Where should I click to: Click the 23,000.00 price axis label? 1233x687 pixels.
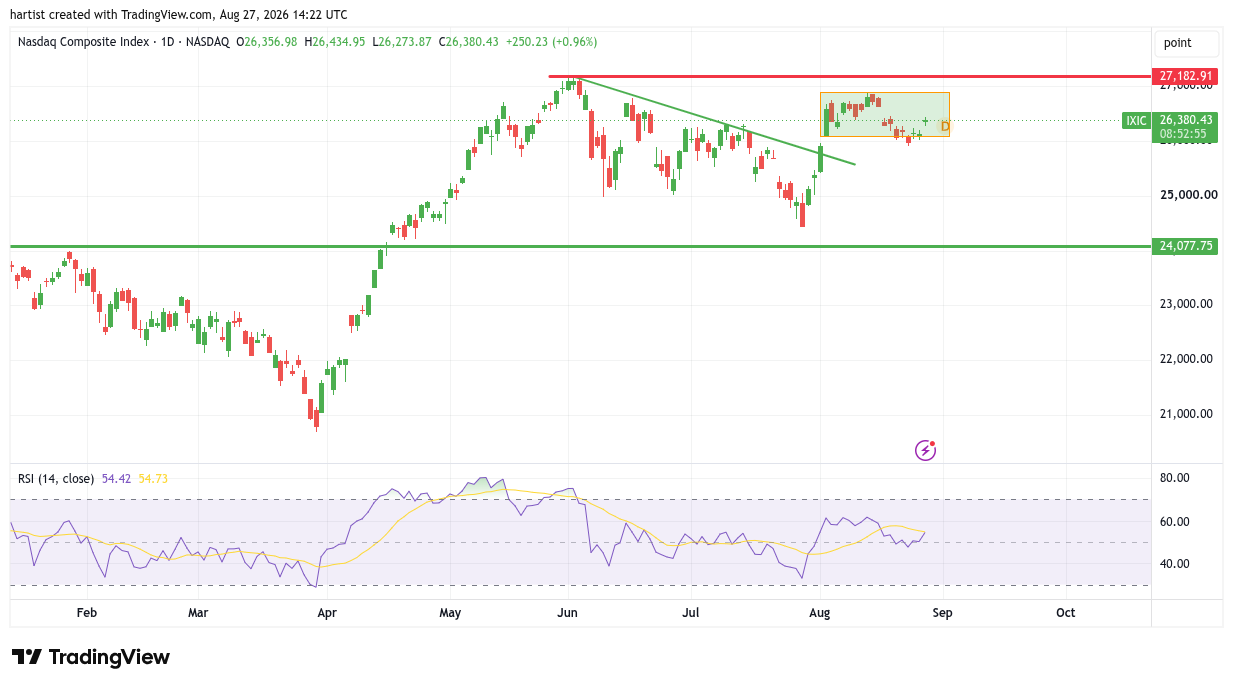pyautogui.click(x=1186, y=304)
